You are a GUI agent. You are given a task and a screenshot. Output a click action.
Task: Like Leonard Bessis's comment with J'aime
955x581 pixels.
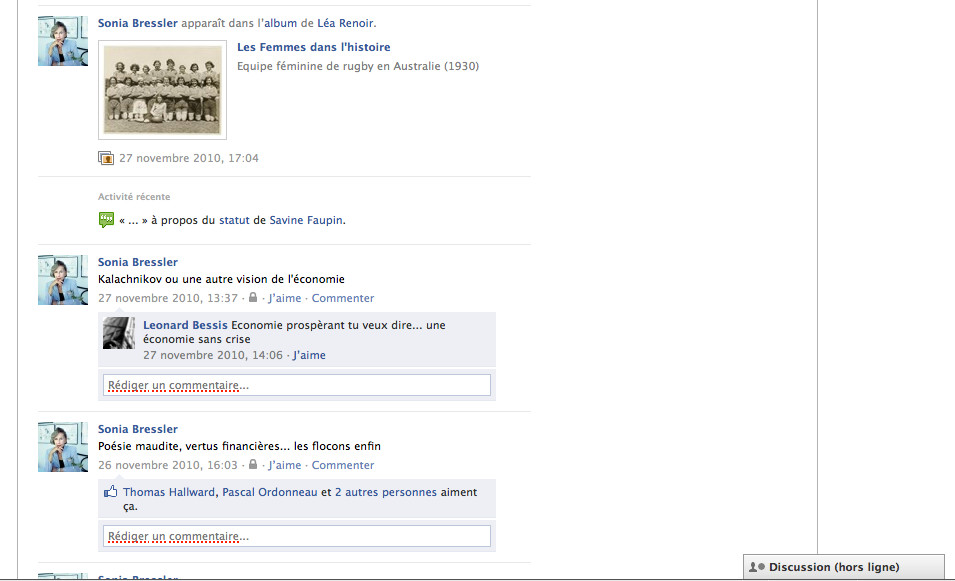(309, 355)
